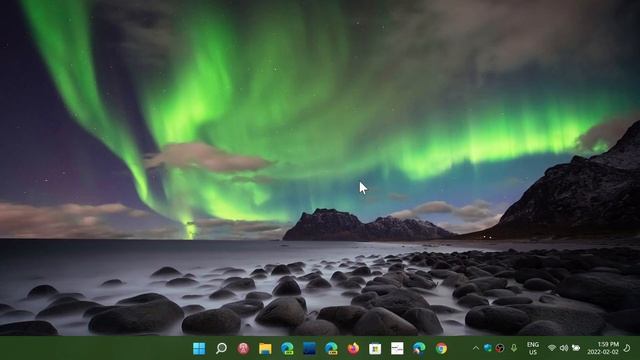This screenshot has height=360, width=640.
Task: Open File Explorer from the taskbar
Action: pos(265,348)
